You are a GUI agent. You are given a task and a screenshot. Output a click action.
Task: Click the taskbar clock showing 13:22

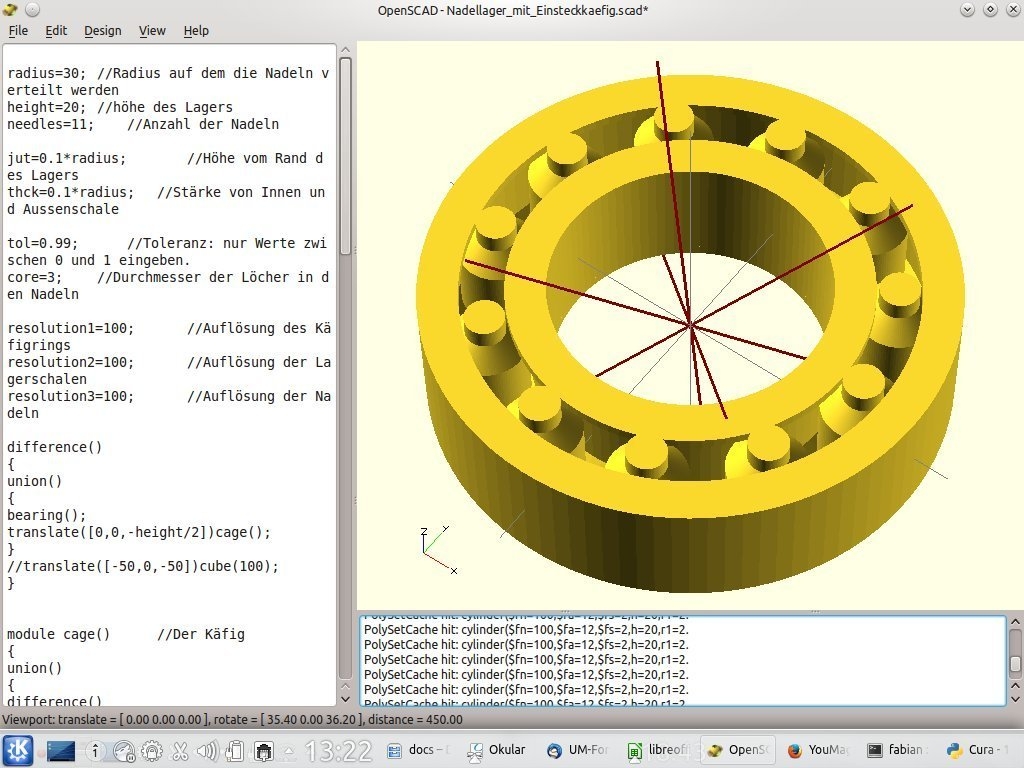338,751
